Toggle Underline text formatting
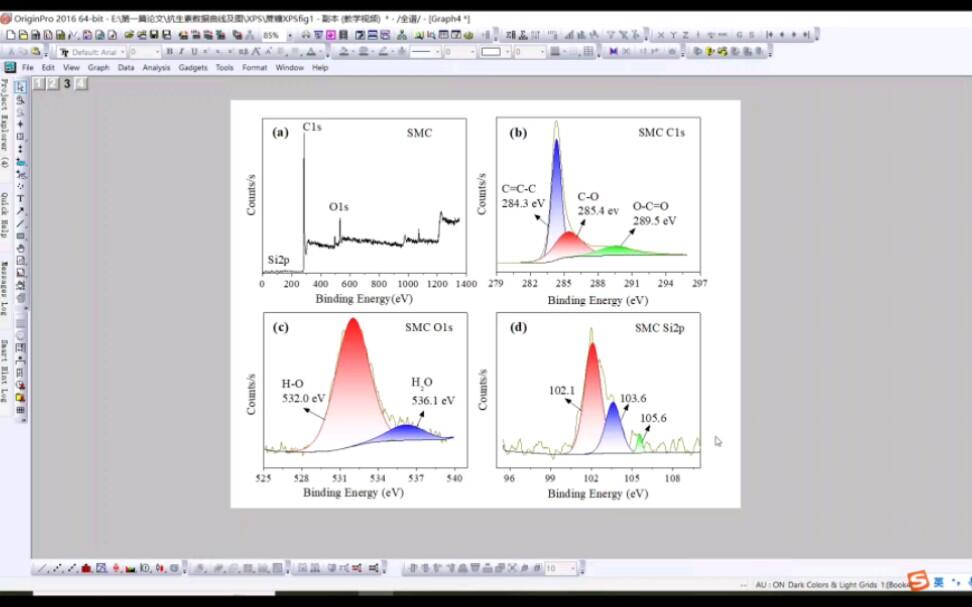This screenshot has height=607, width=972. coord(194,52)
